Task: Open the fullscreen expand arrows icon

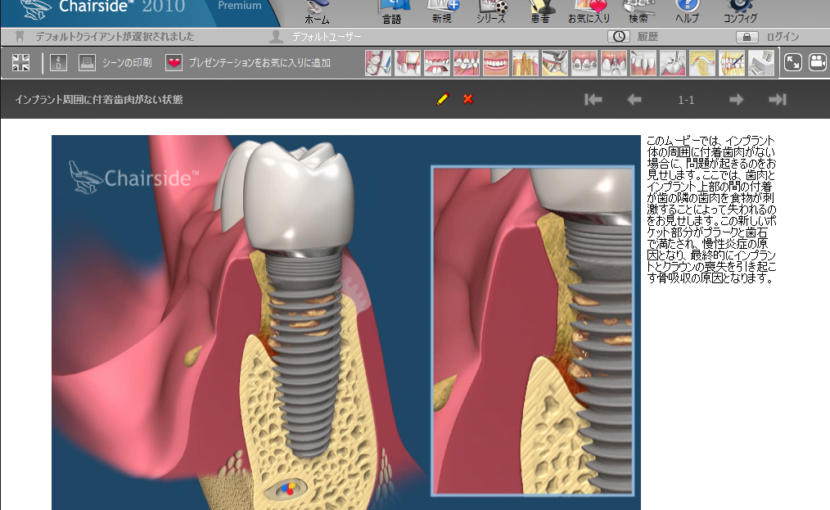Action: (792, 62)
